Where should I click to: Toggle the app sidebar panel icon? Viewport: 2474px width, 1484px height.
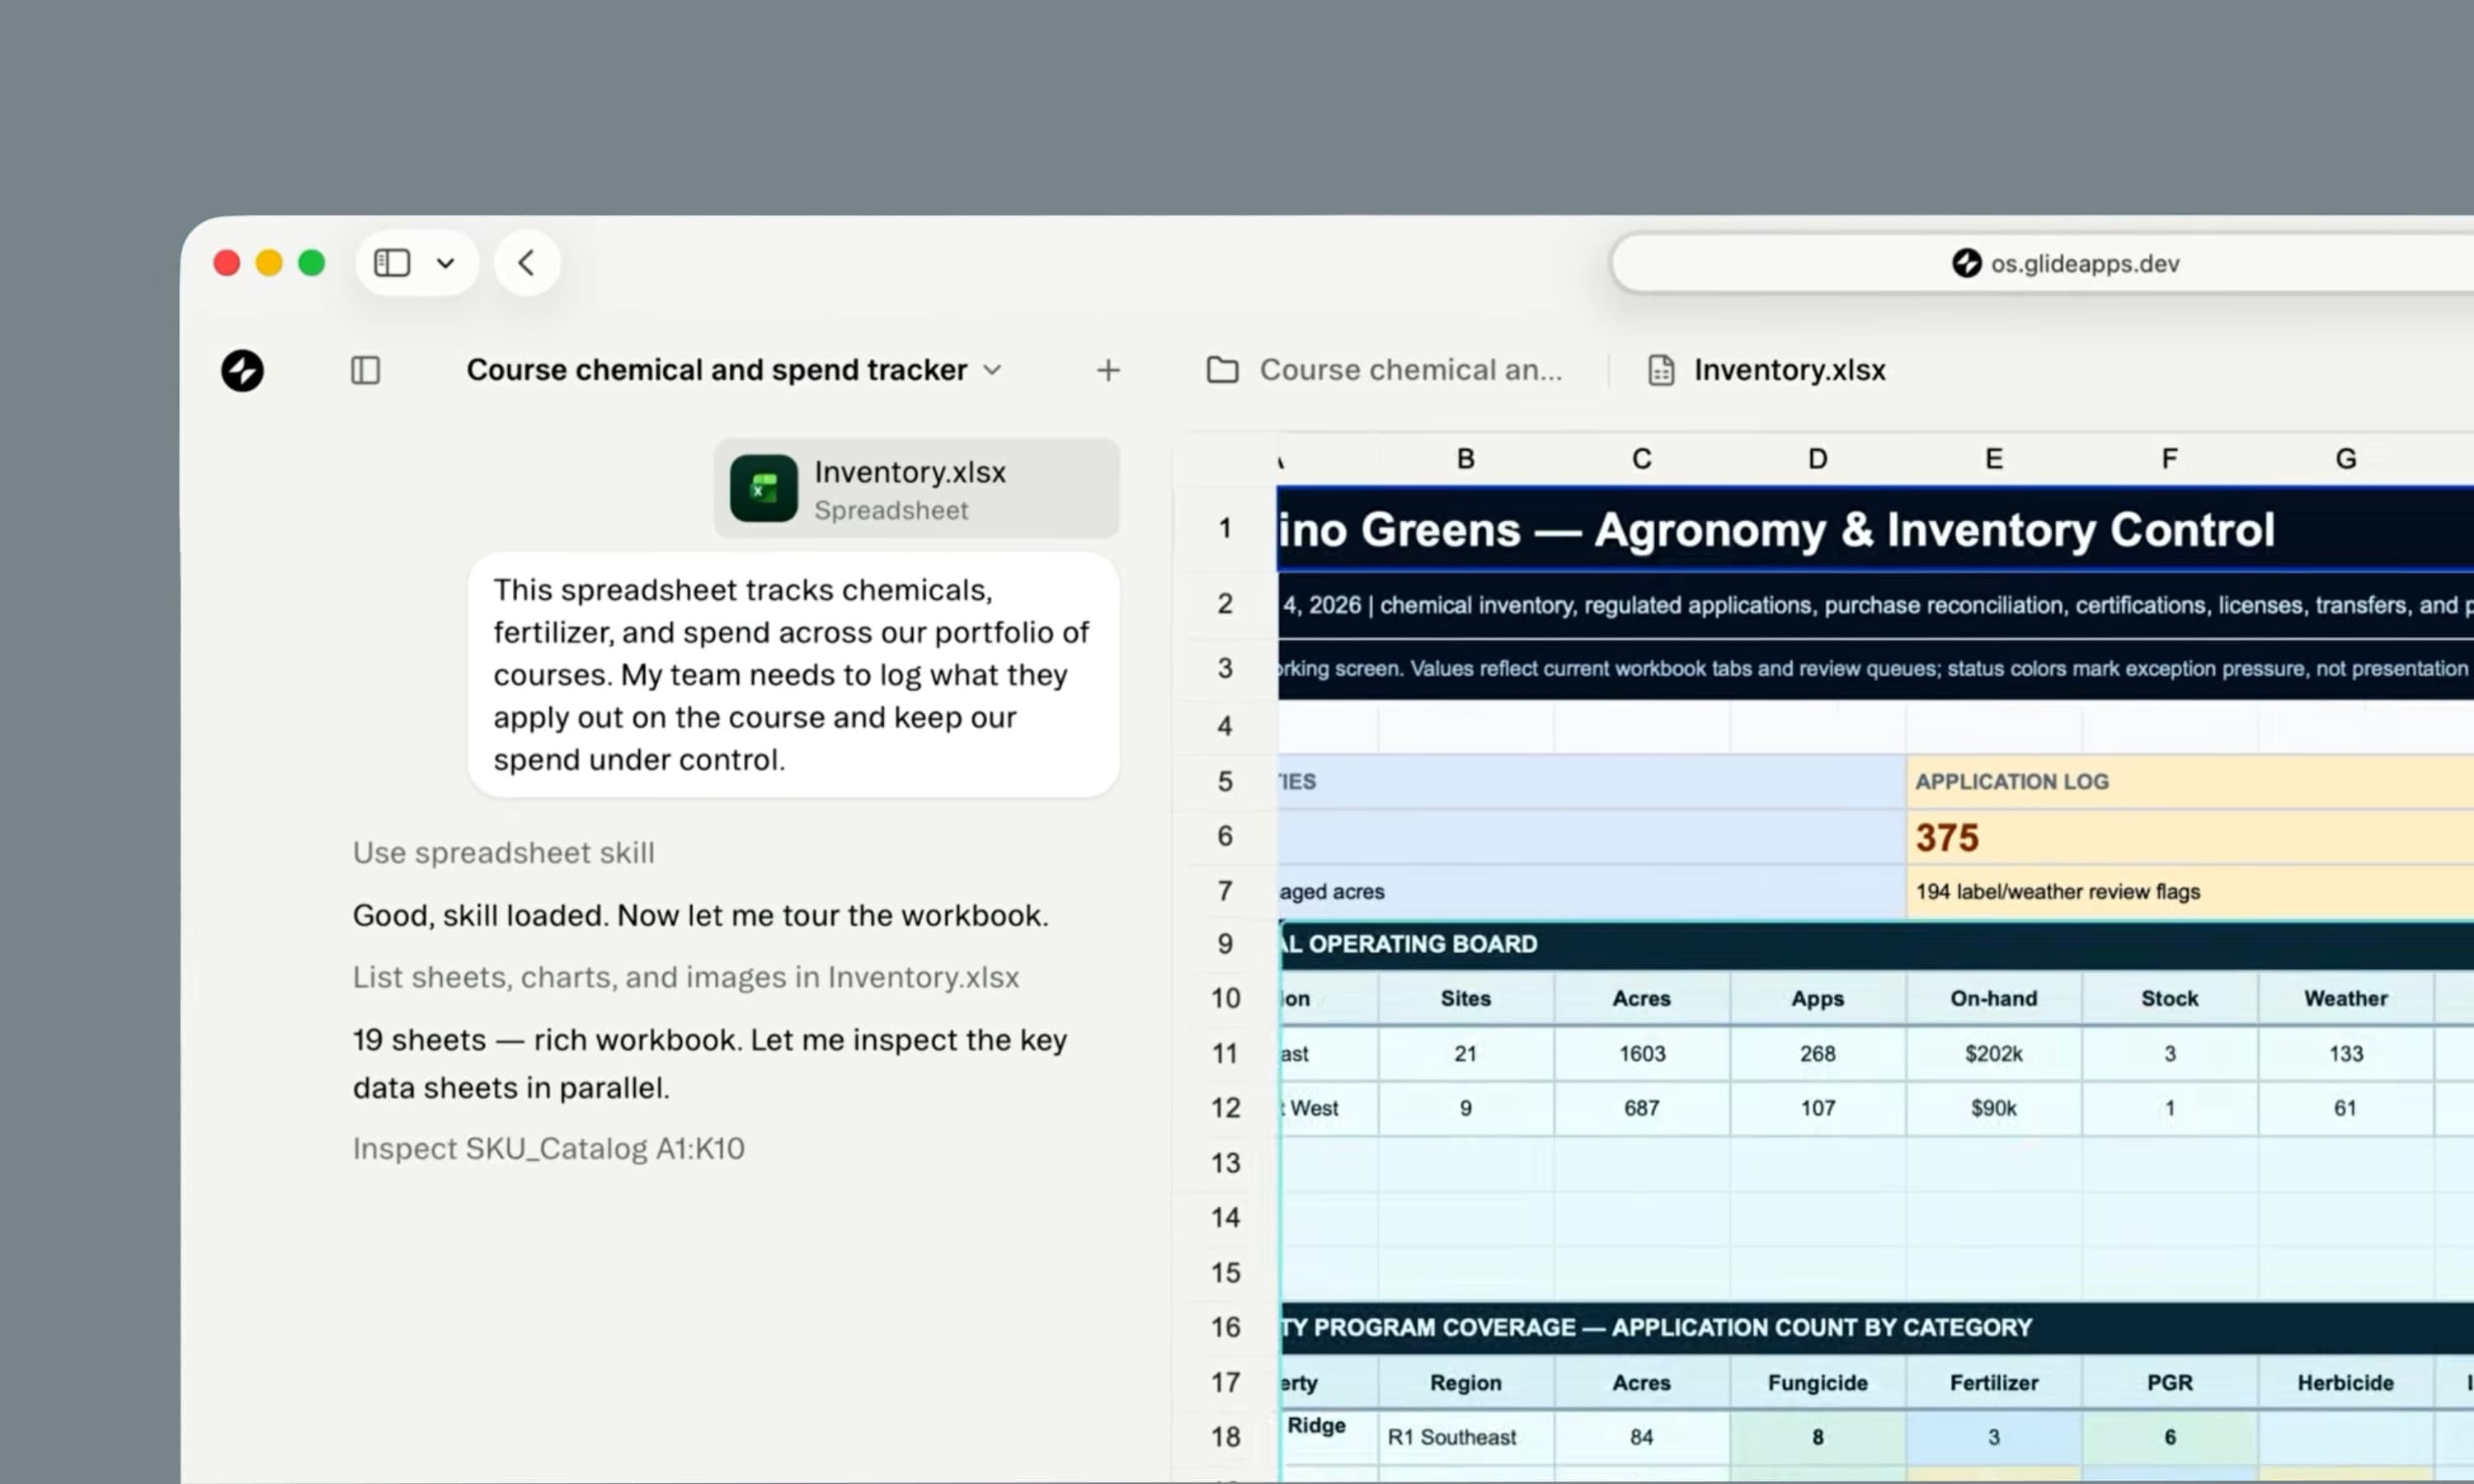(366, 370)
